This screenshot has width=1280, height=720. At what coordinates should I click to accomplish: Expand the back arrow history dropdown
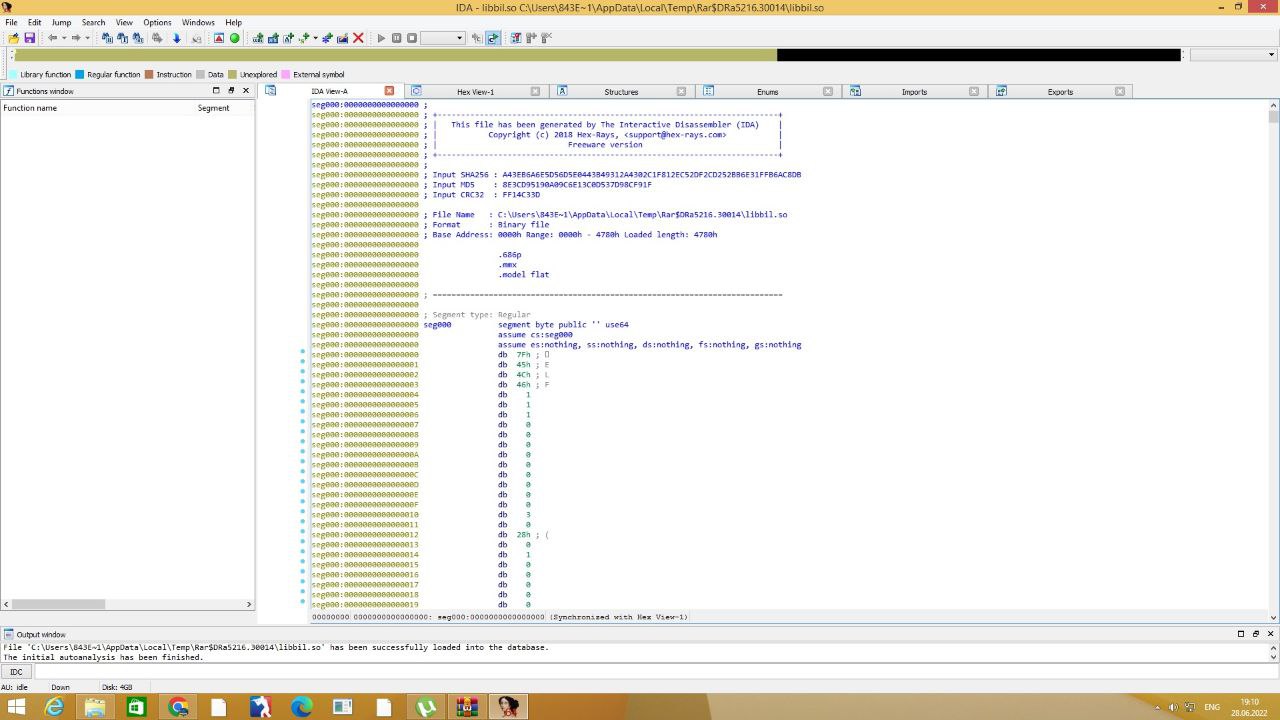click(x=64, y=38)
